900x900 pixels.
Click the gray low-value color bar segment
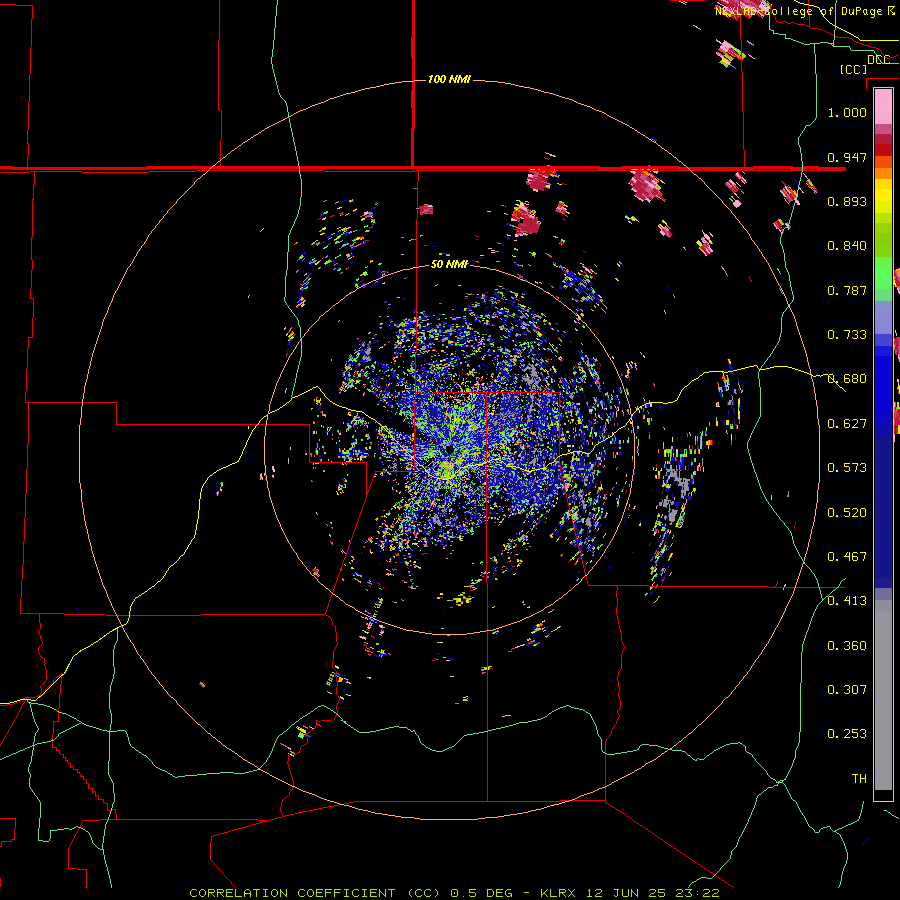click(883, 695)
